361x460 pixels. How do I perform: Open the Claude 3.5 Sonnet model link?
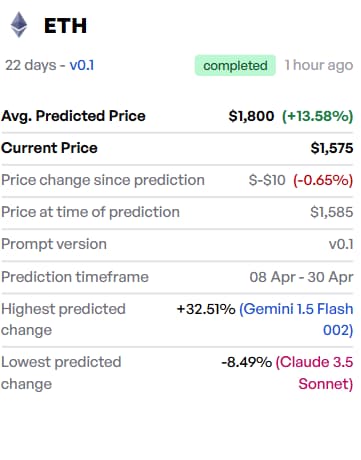(314, 373)
